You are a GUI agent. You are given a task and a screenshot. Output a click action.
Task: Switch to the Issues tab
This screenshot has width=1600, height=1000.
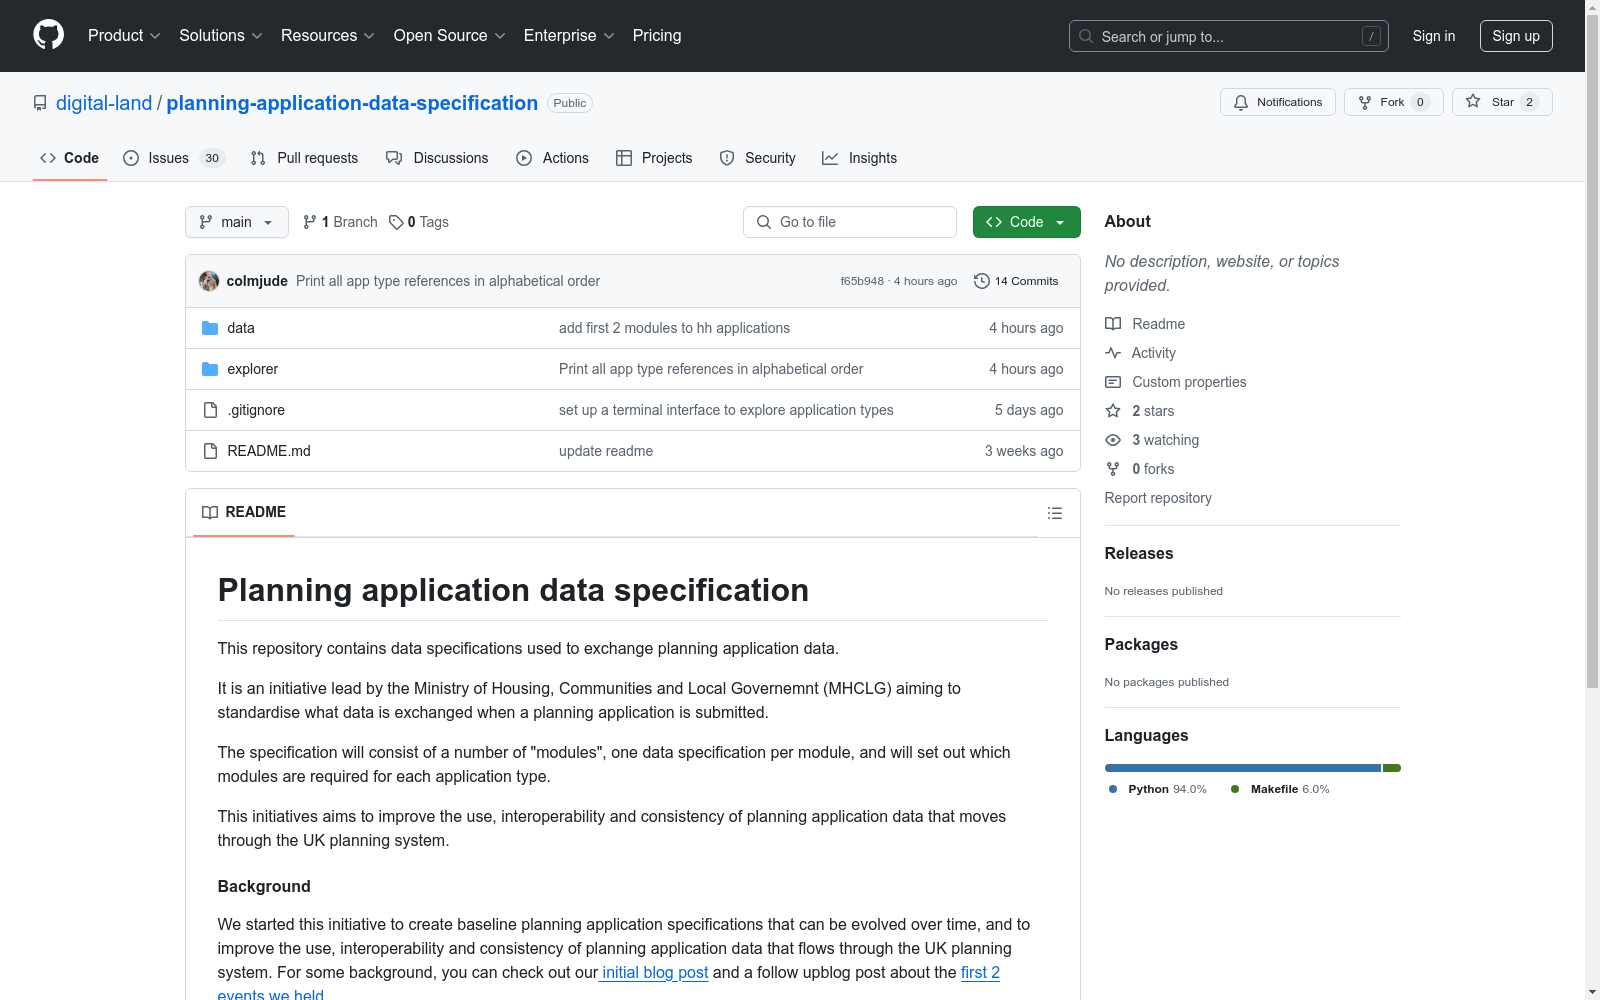pos(174,158)
